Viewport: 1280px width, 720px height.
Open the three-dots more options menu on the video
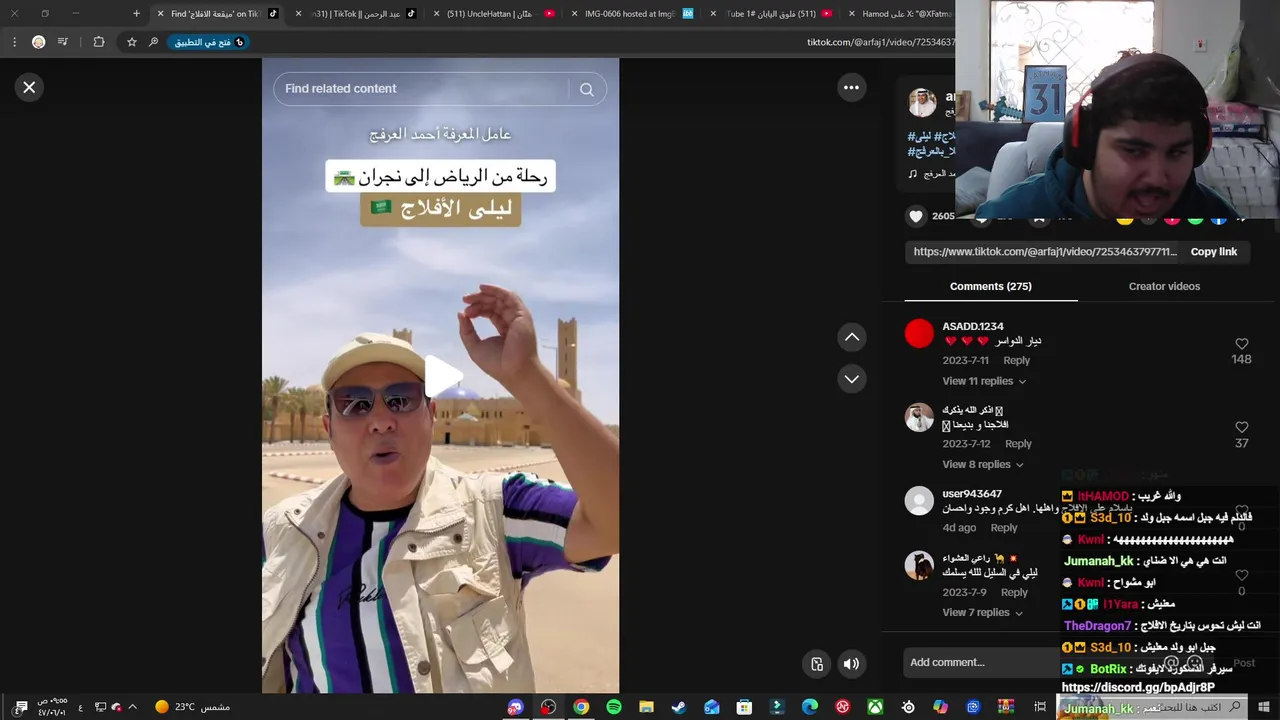coord(851,87)
